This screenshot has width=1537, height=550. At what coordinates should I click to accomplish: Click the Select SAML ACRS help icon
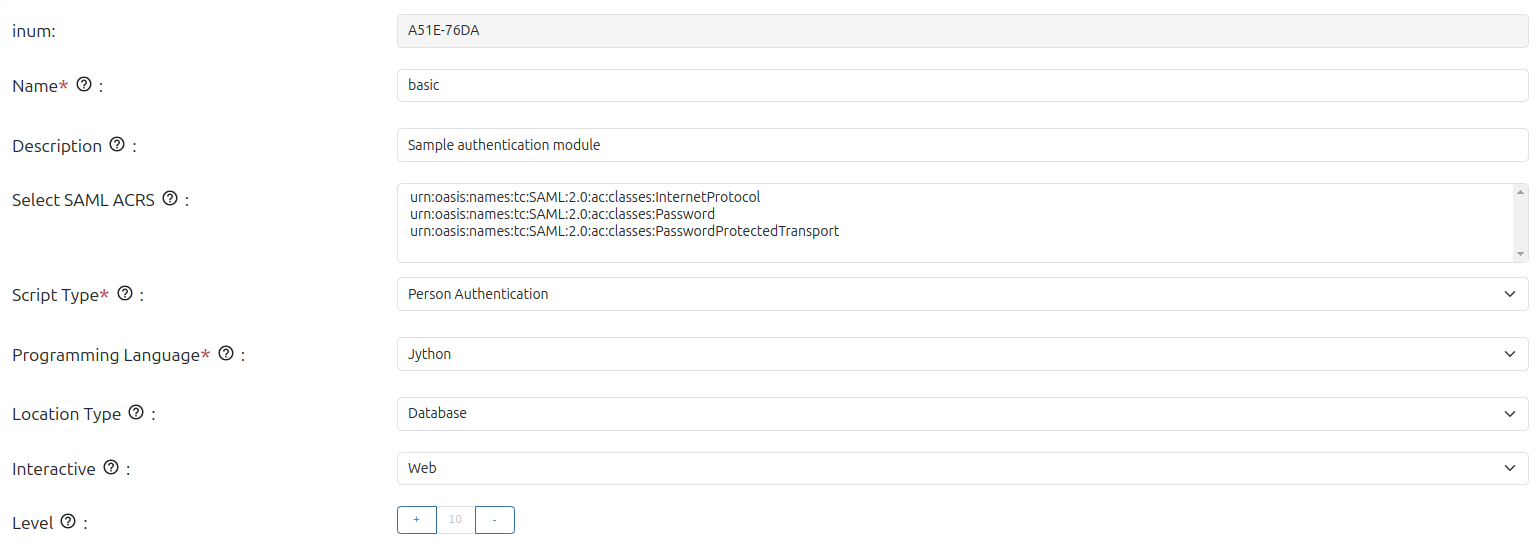170,199
